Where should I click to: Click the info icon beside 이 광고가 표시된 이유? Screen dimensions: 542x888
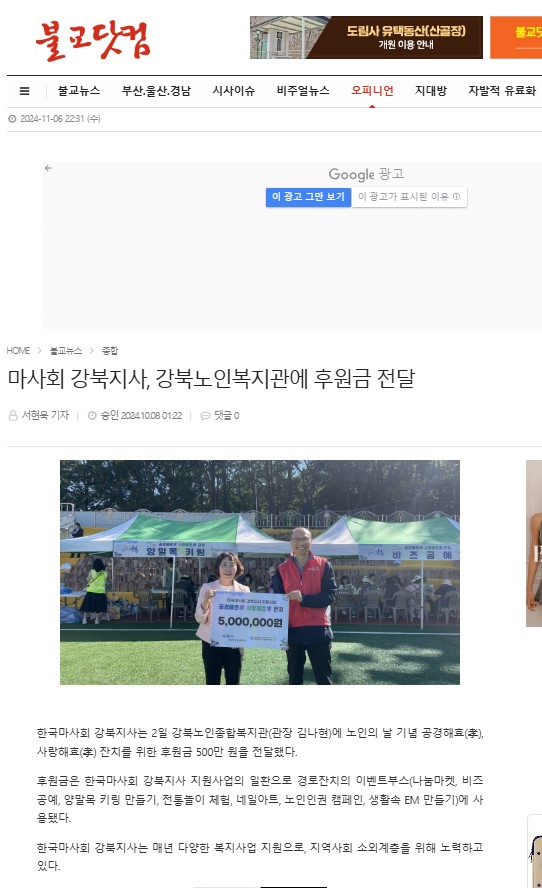[x=456, y=197]
